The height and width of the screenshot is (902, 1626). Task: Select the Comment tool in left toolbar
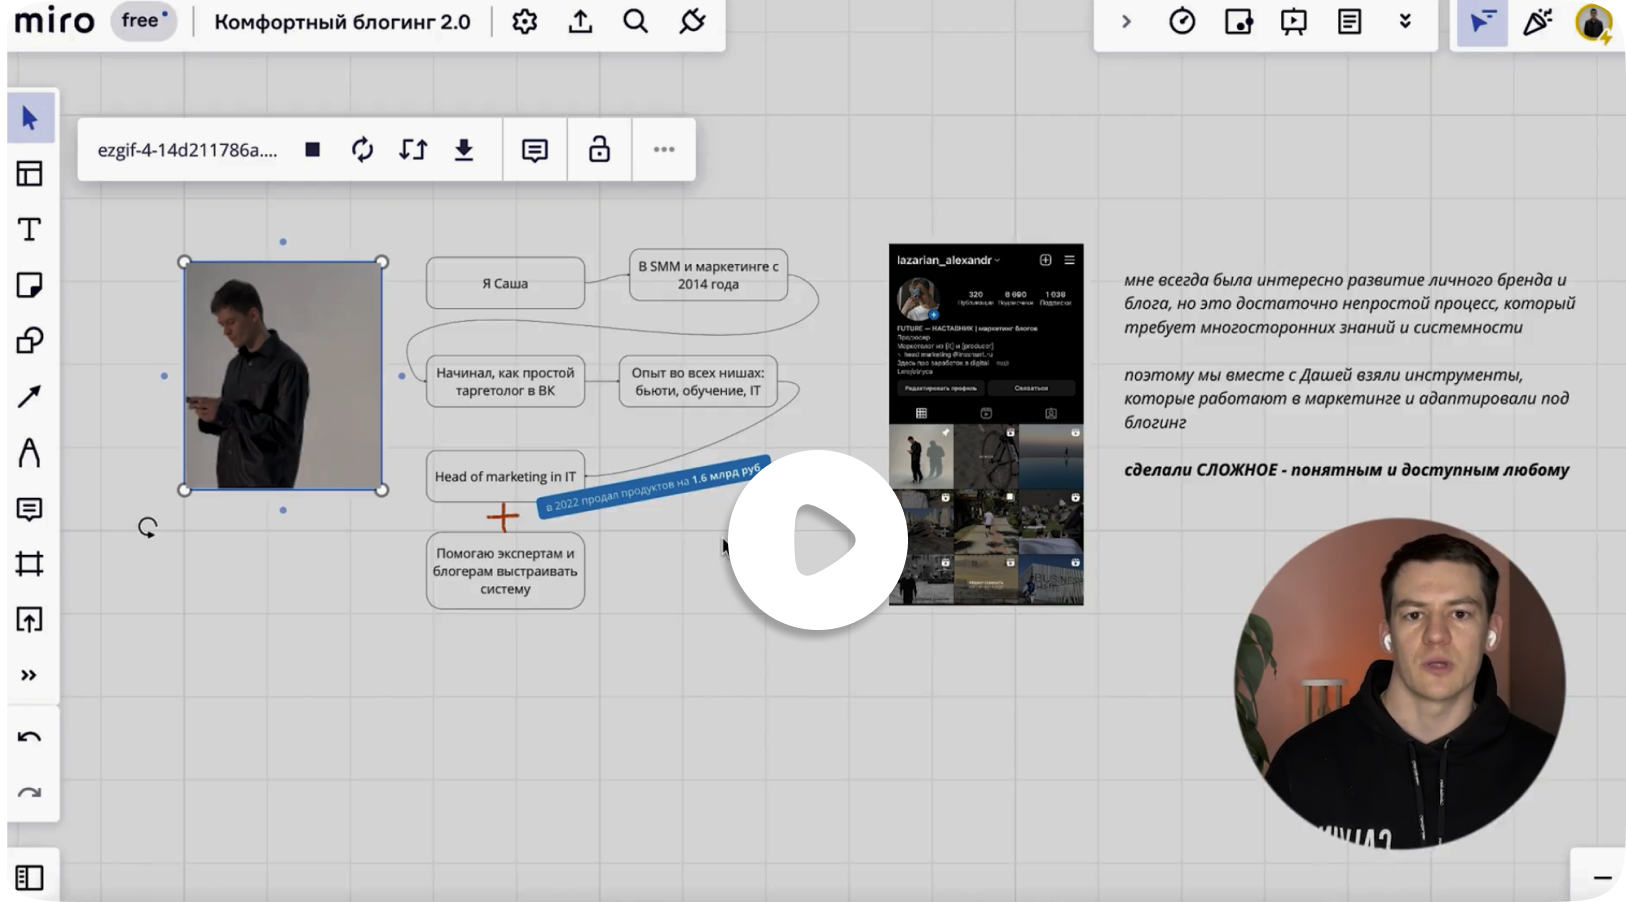click(x=30, y=509)
